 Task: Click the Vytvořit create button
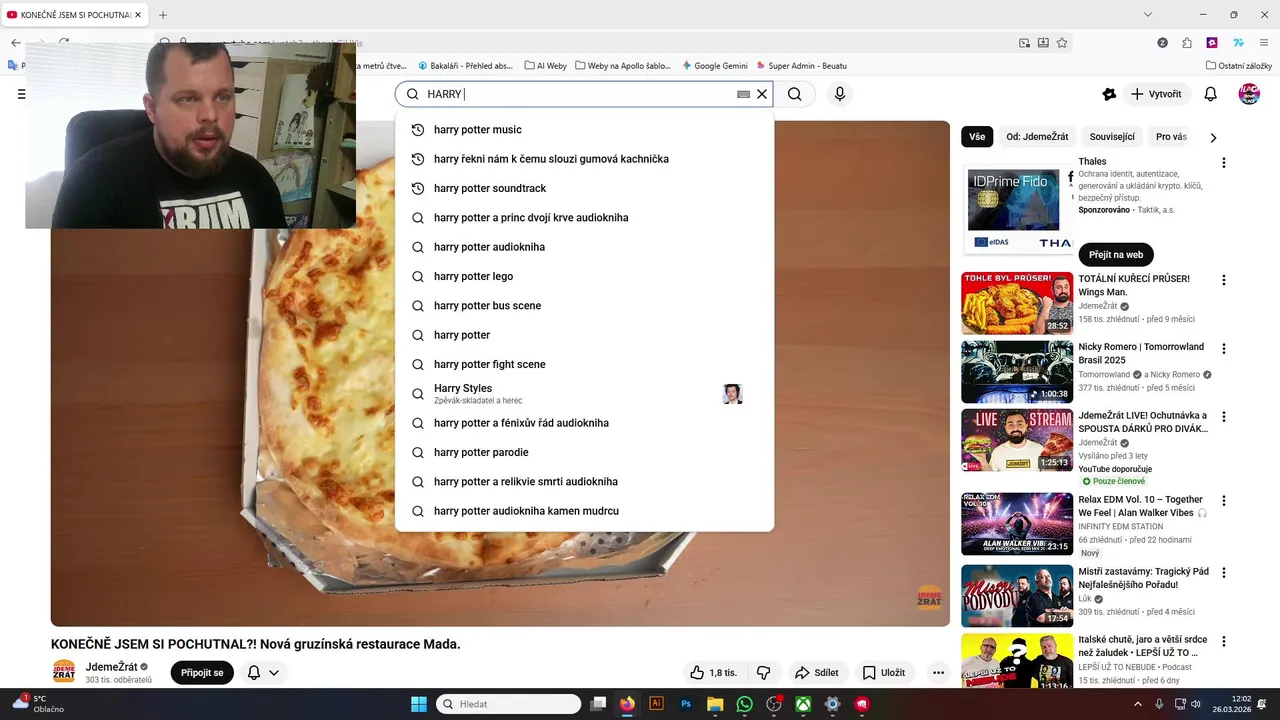(x=1156, y=94)
